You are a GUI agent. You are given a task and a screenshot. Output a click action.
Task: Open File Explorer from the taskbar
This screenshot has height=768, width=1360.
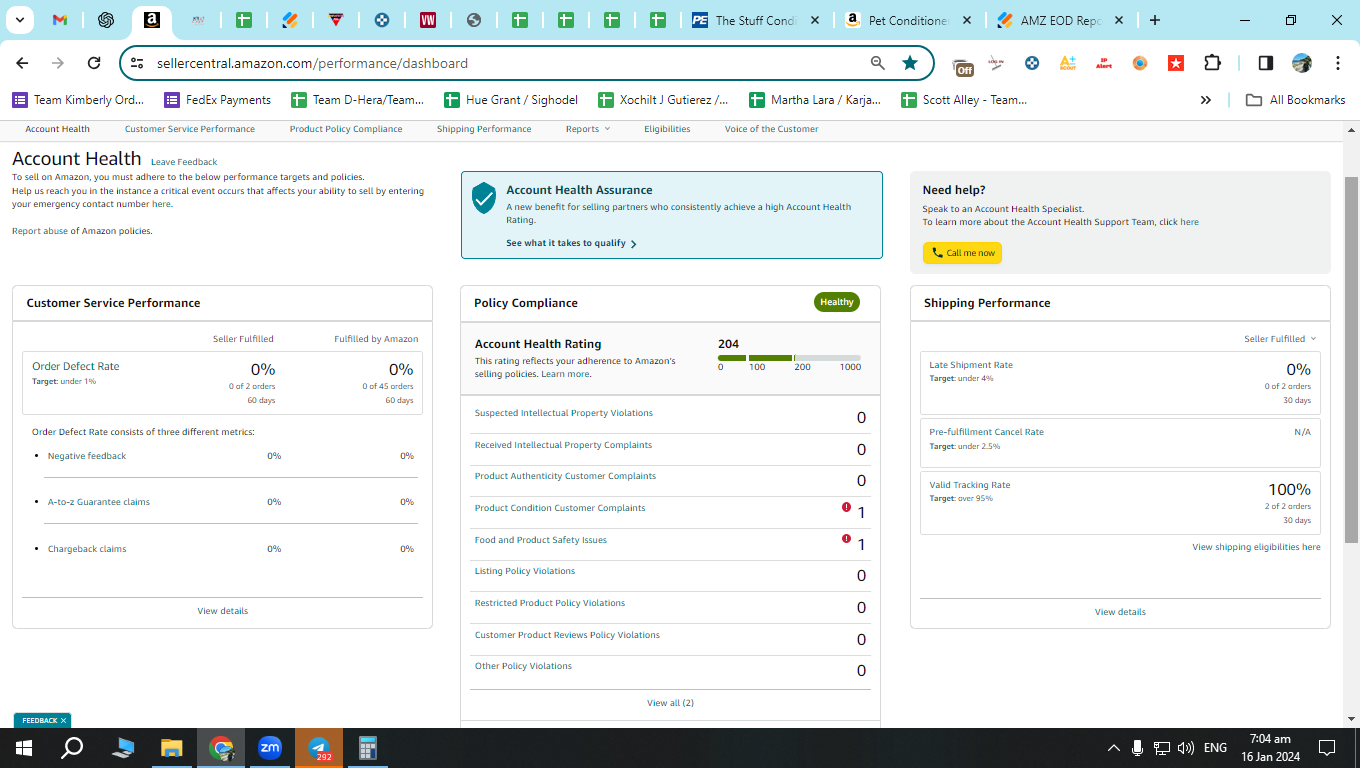click(172, 748)
